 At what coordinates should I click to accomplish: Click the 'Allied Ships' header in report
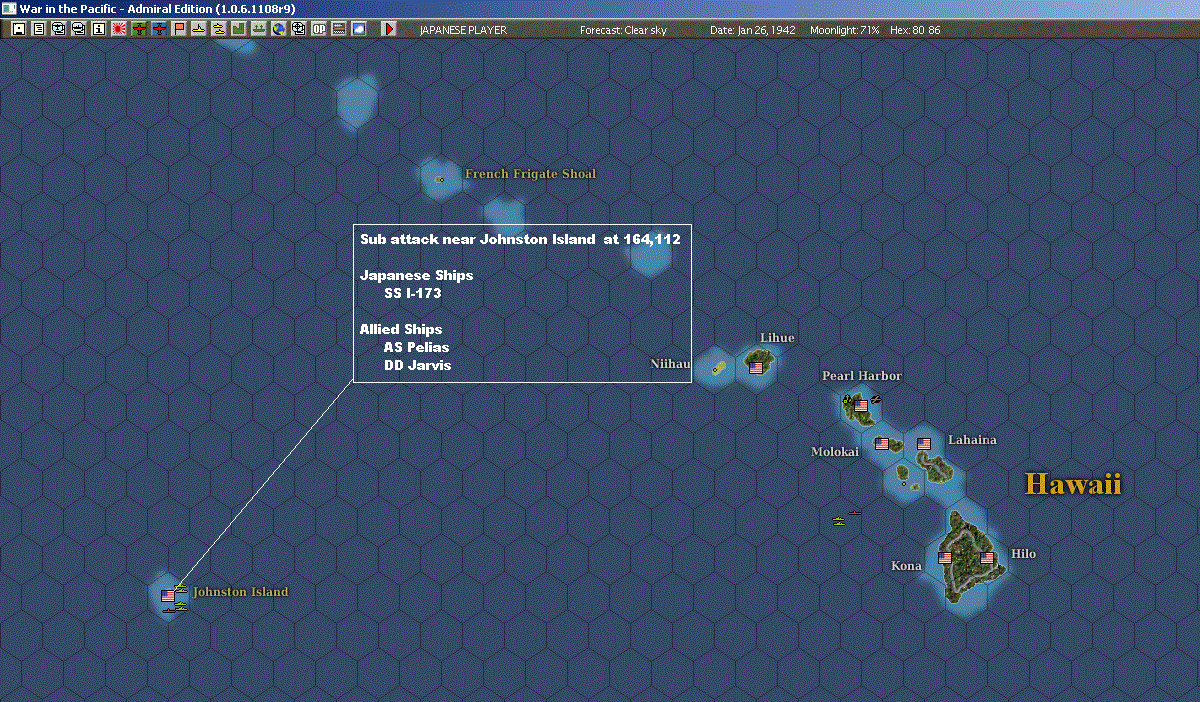click(400, 330)
